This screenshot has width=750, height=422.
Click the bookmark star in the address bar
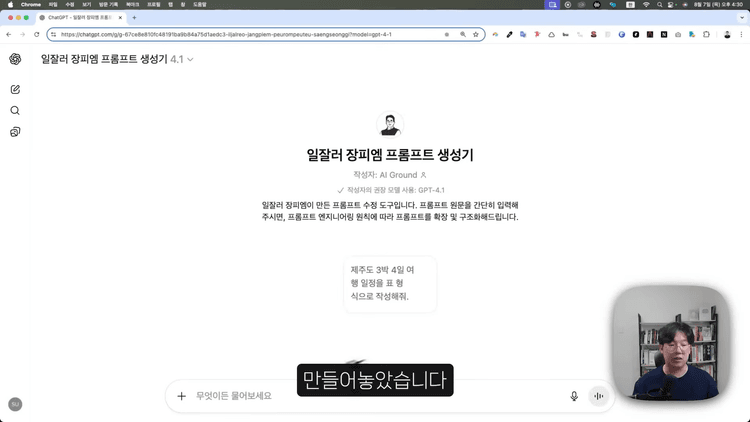(477, 34)
